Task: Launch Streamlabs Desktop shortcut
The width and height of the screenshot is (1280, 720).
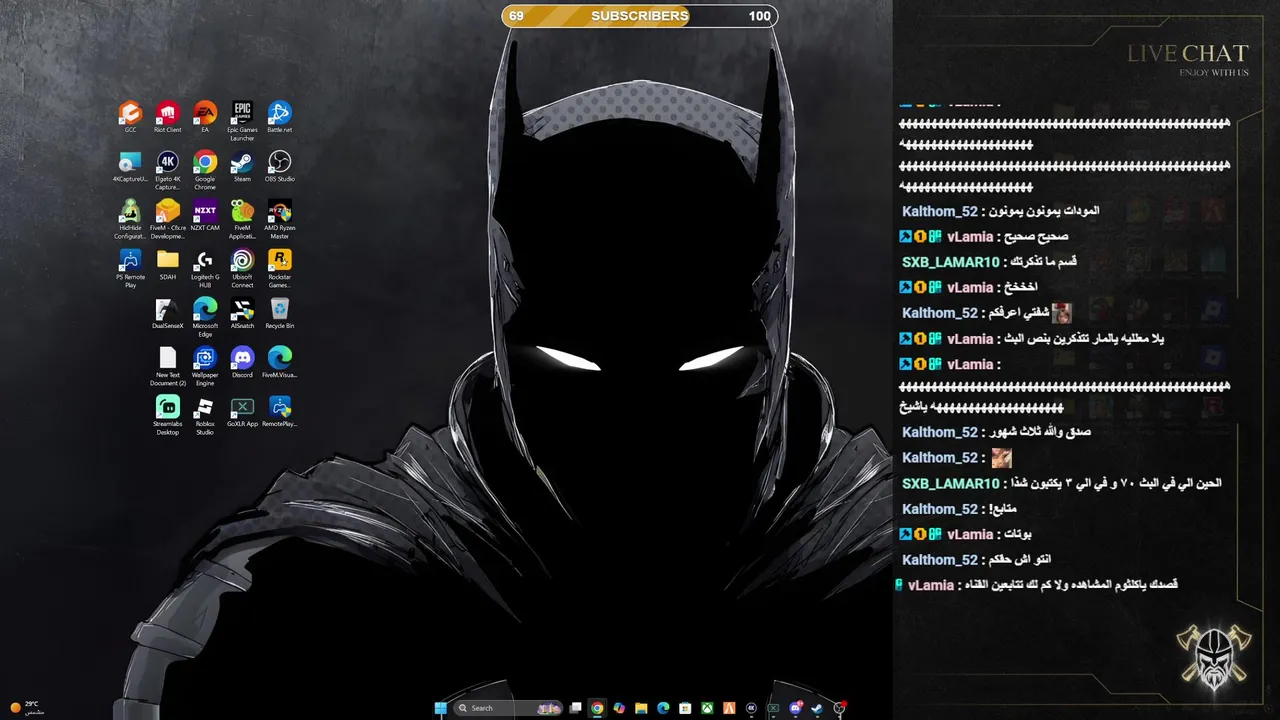Action: click(167, 415)
